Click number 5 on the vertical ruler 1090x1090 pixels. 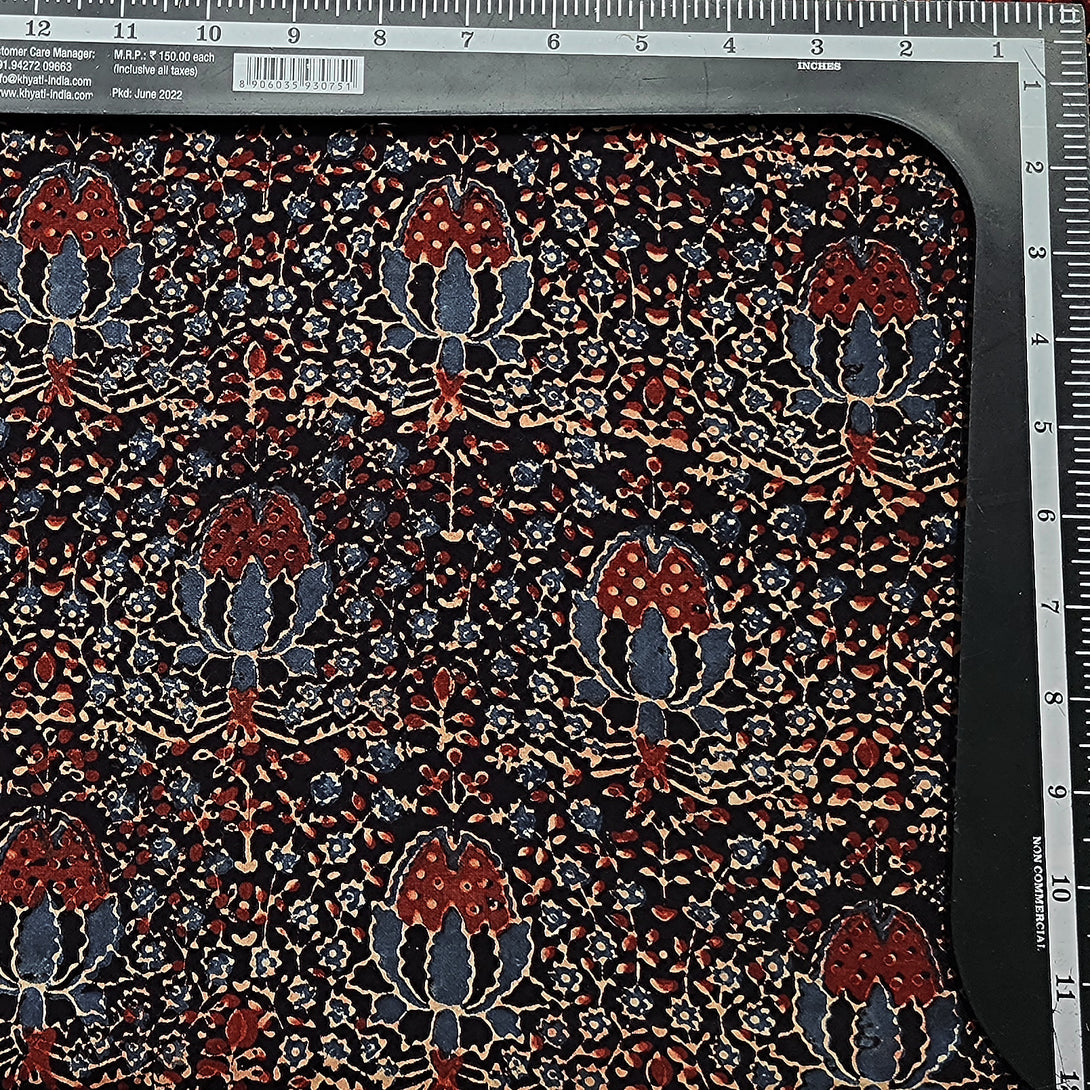[x=1043, y=427]
